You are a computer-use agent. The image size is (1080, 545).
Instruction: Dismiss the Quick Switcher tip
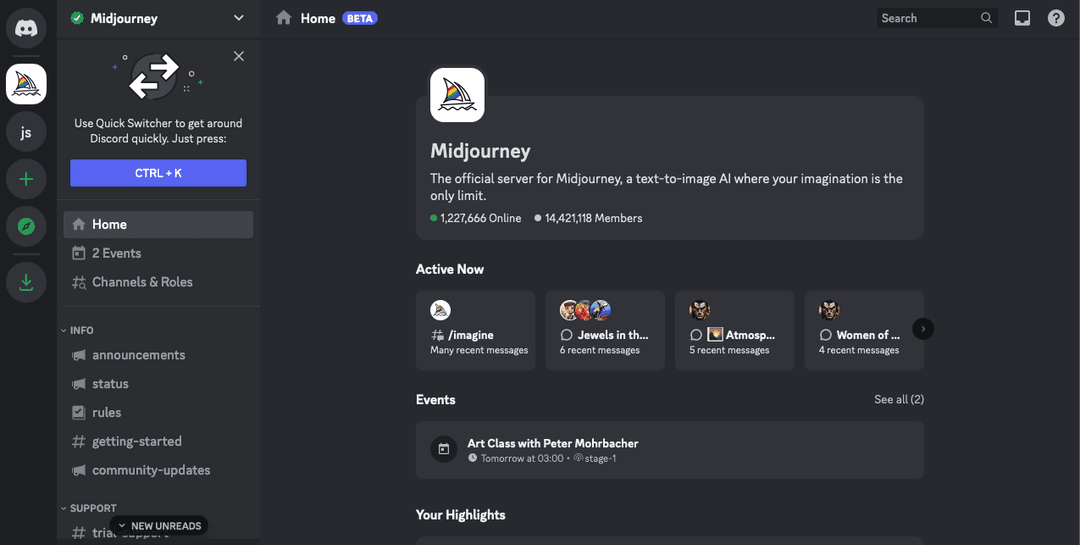239,56
